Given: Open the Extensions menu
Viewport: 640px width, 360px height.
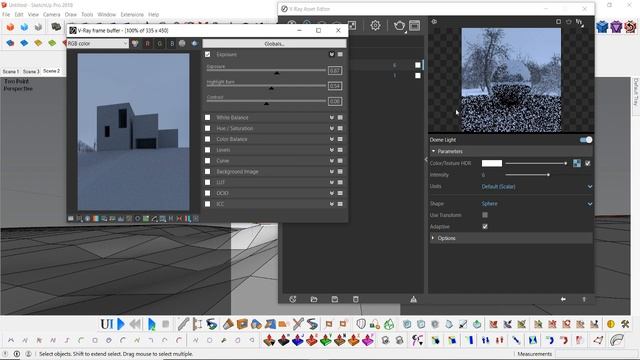Looking at the screenshot, I should 132,14.
